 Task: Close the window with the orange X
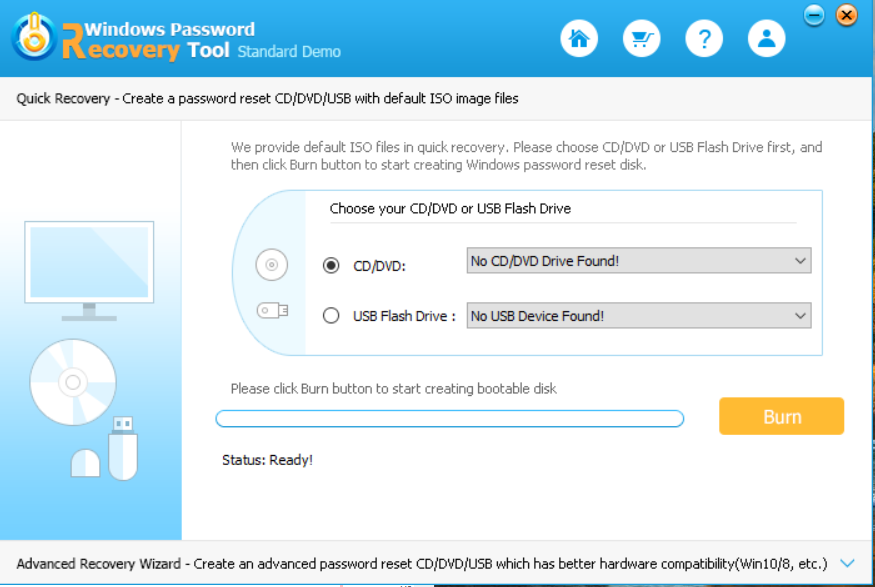(847, 15)
